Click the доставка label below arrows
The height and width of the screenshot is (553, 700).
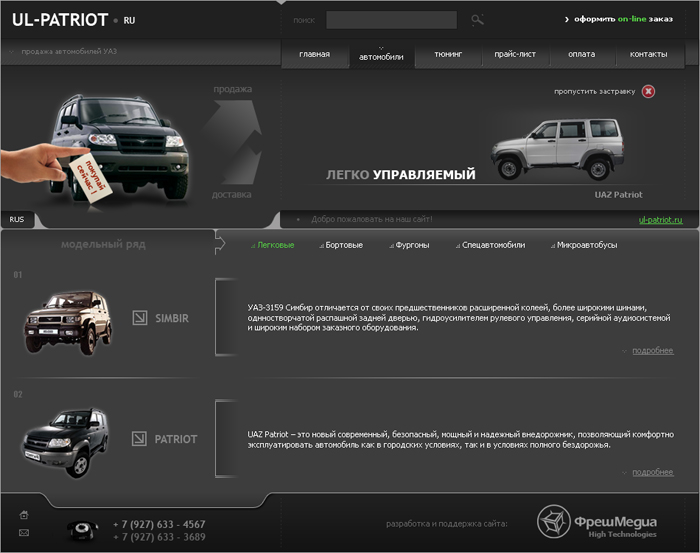231,195
